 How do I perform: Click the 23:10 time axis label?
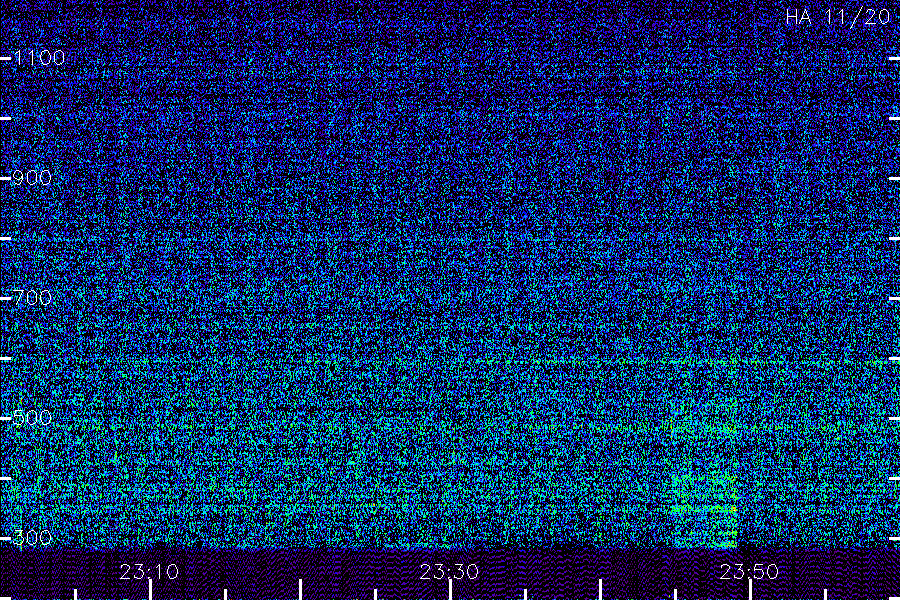pos(149,571)
